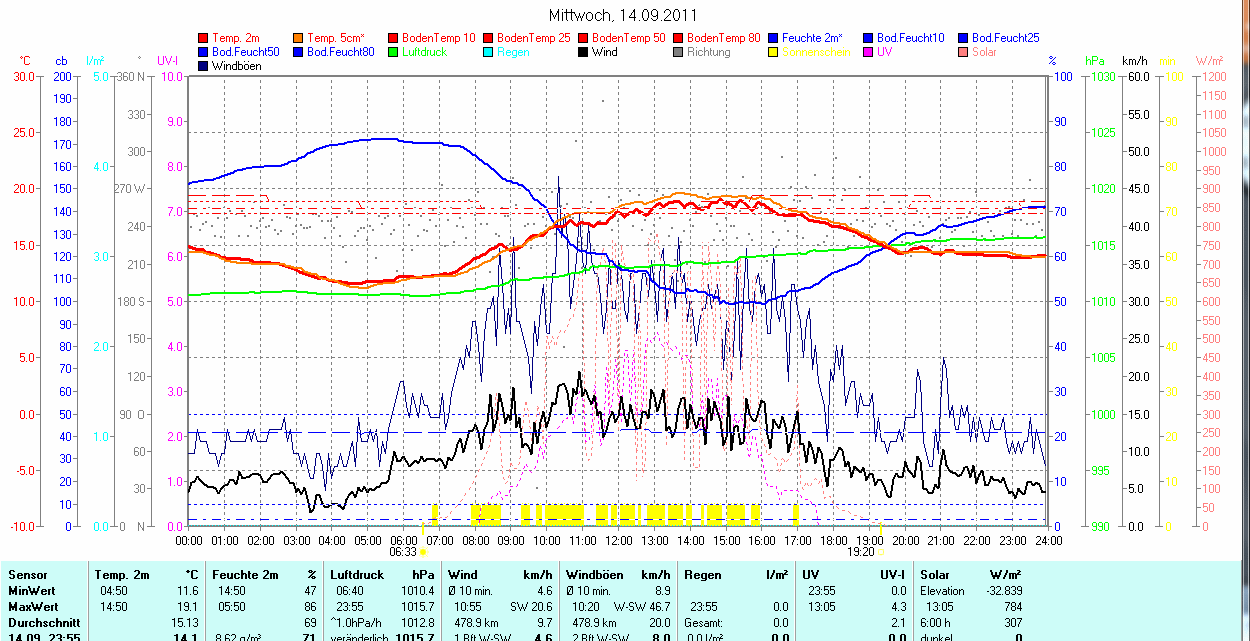The height and width of the screenshot is (641, 1250).
Task: Select the Solar legend label
Action: point(985,52)
